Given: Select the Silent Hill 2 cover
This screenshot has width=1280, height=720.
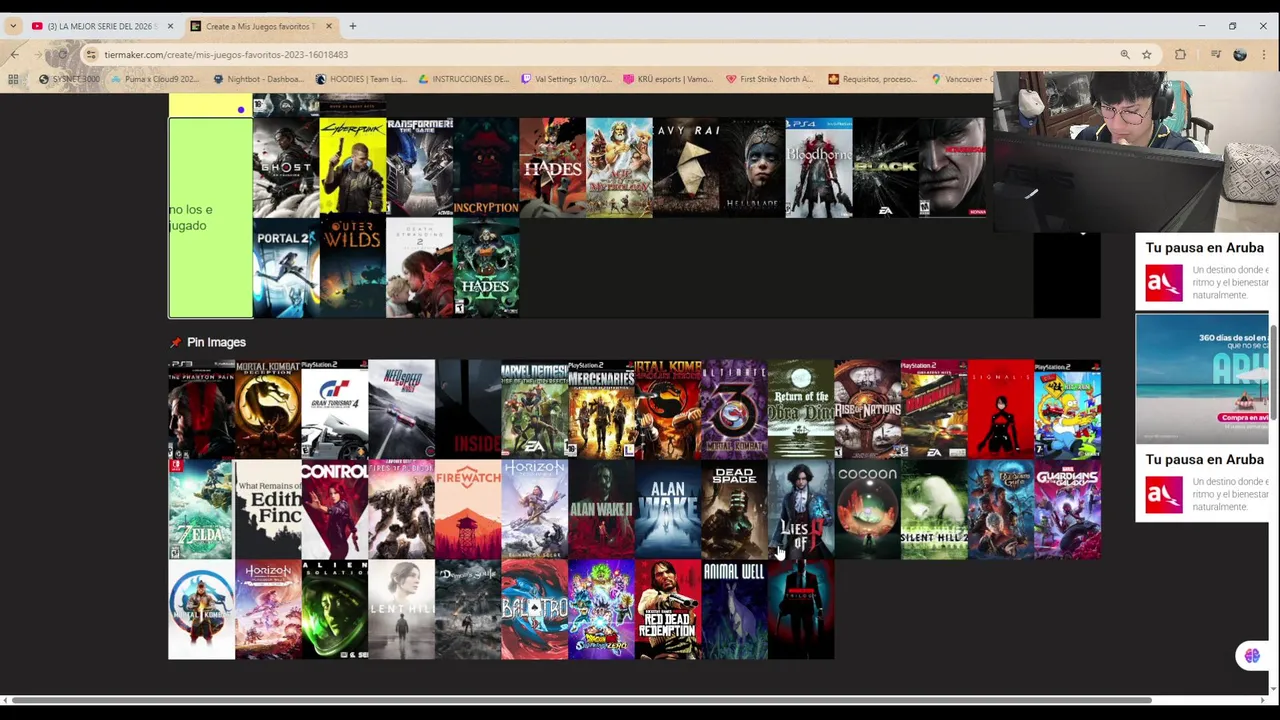Looking at the screenshot, I should click(x=934, y=509).
